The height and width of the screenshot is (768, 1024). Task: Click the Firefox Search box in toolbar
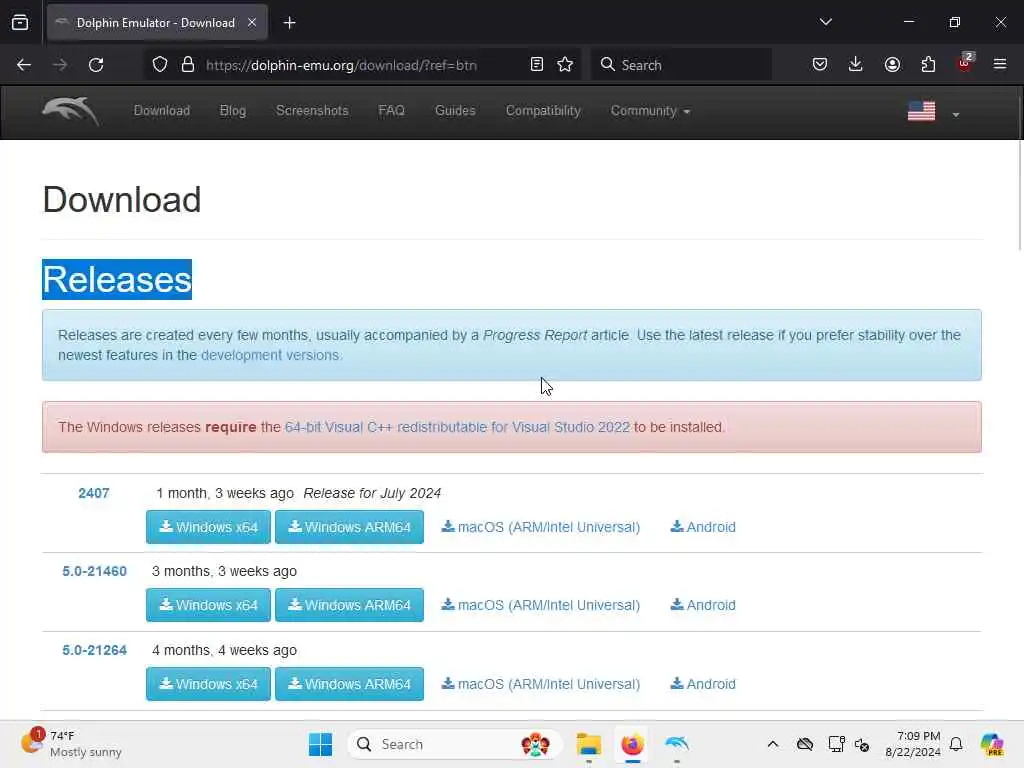coord(681,65)
